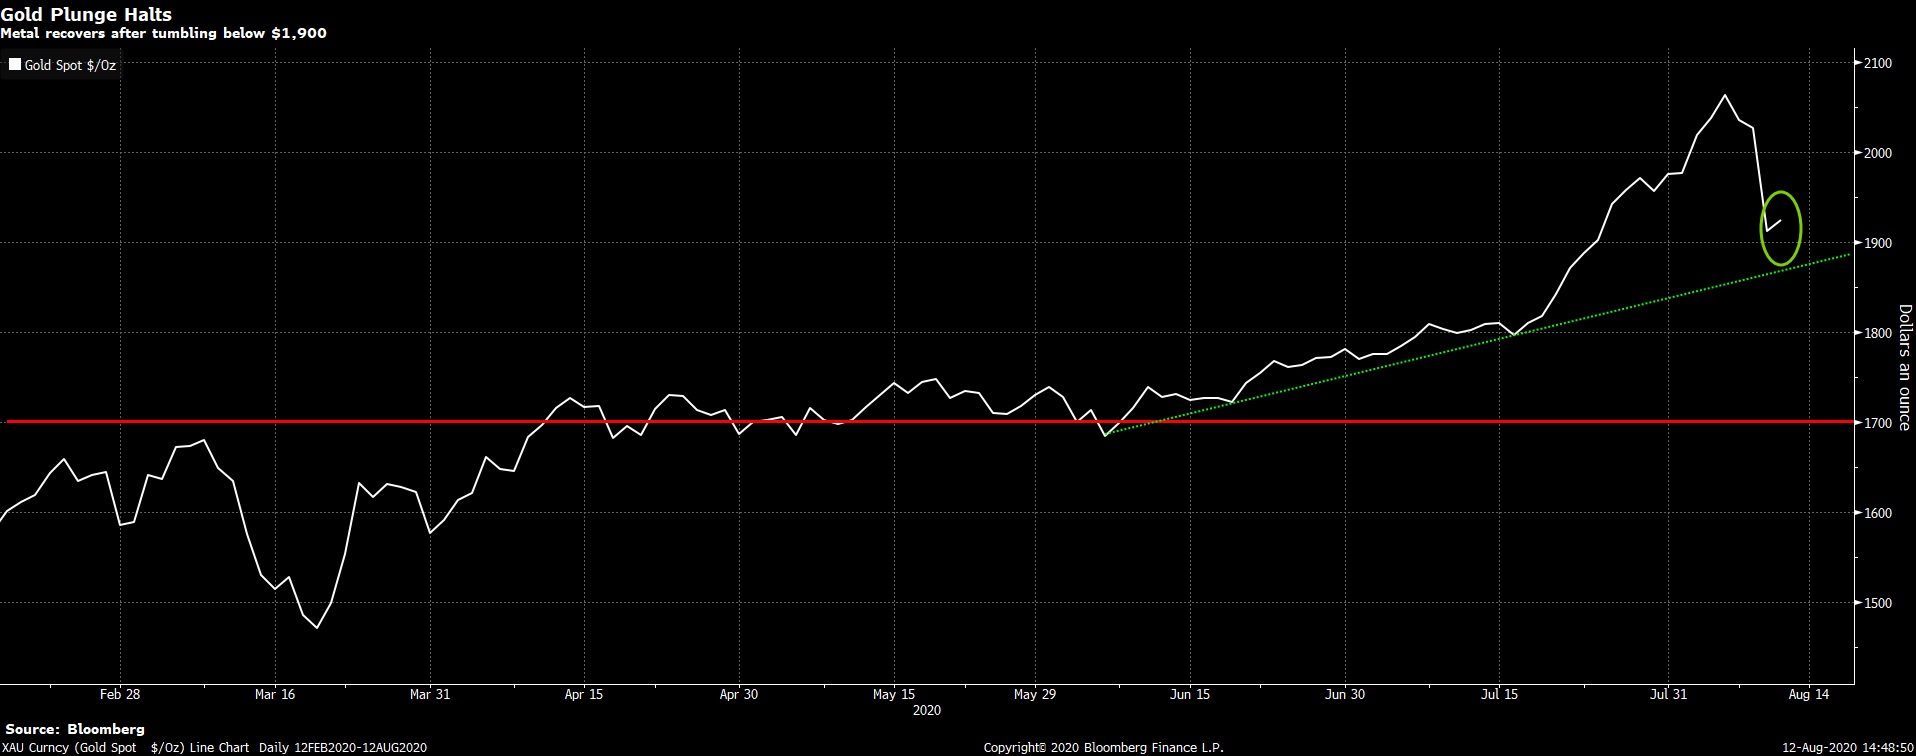Select the Gold Spot $/Oz legend label
The height and width of the screenshot is (756, 1916).
point(70,65)
